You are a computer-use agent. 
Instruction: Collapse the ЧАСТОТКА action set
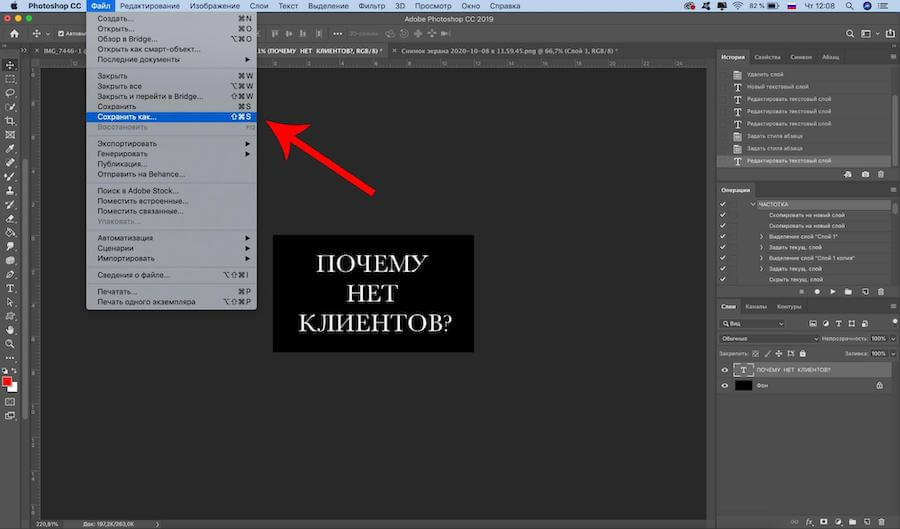tap(752, 204)
